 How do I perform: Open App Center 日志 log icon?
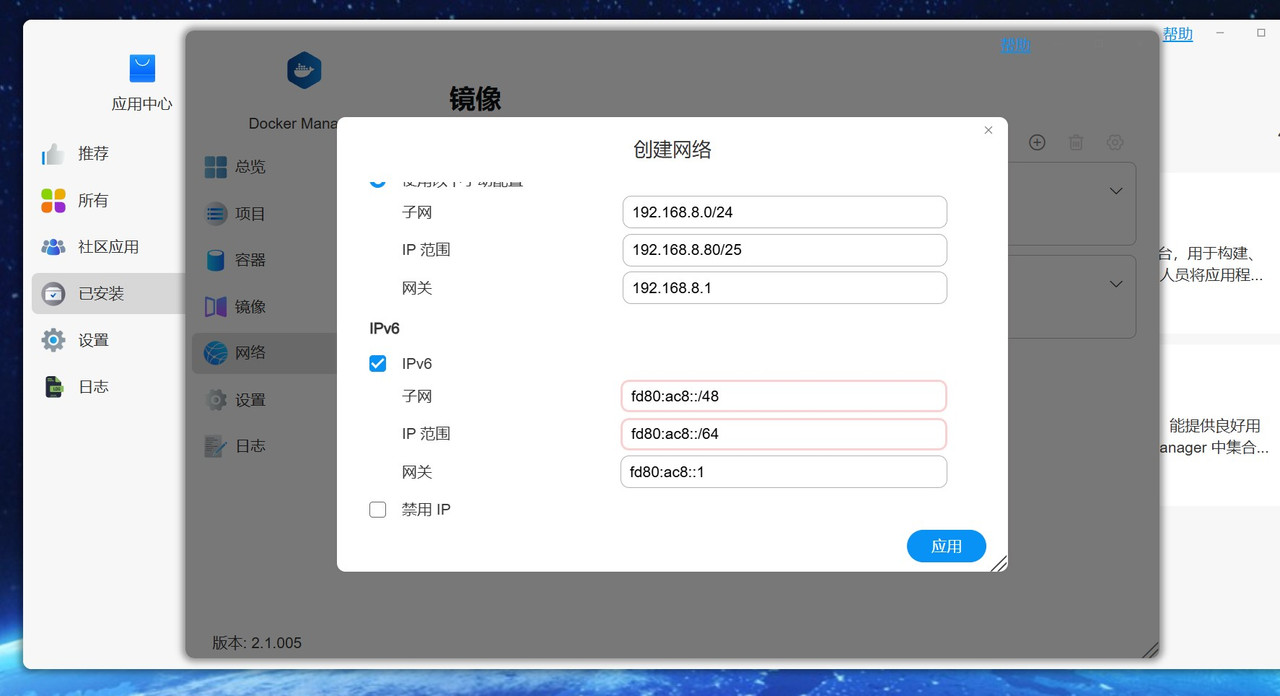53,387
